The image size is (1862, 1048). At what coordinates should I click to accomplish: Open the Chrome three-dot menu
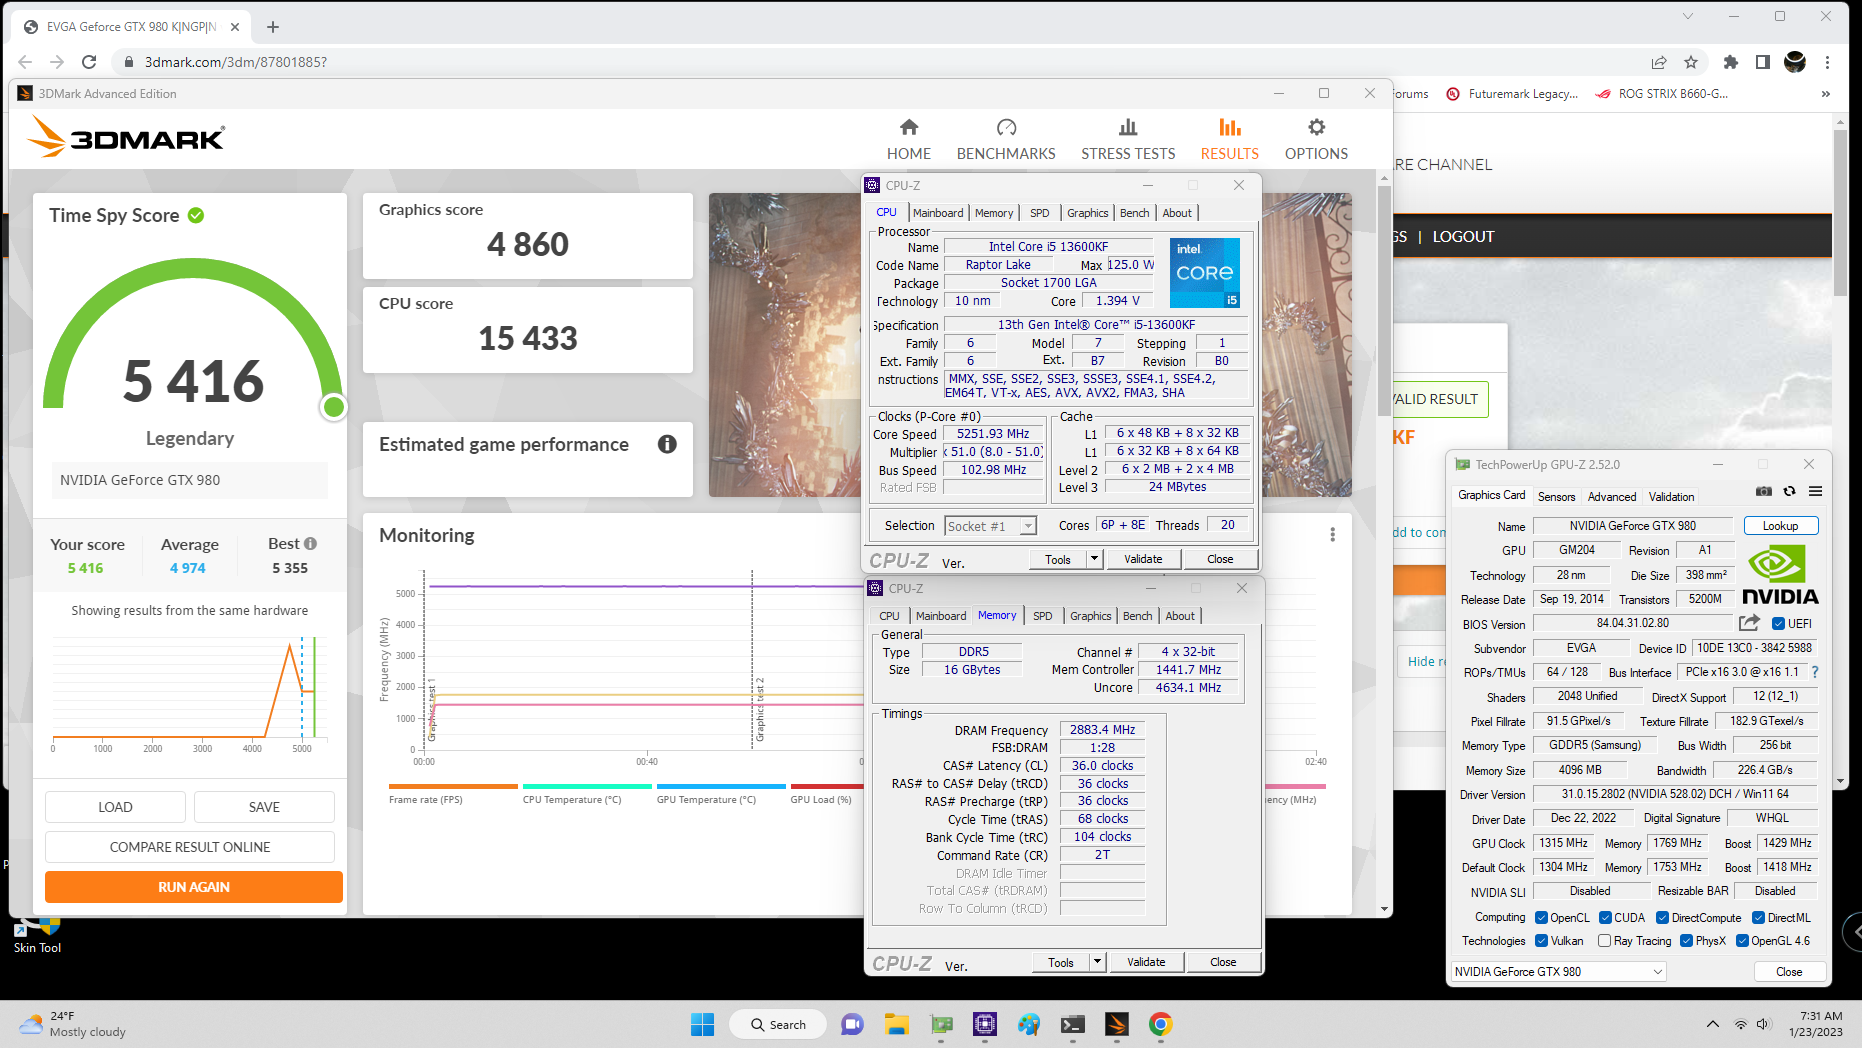(1827, 62)
